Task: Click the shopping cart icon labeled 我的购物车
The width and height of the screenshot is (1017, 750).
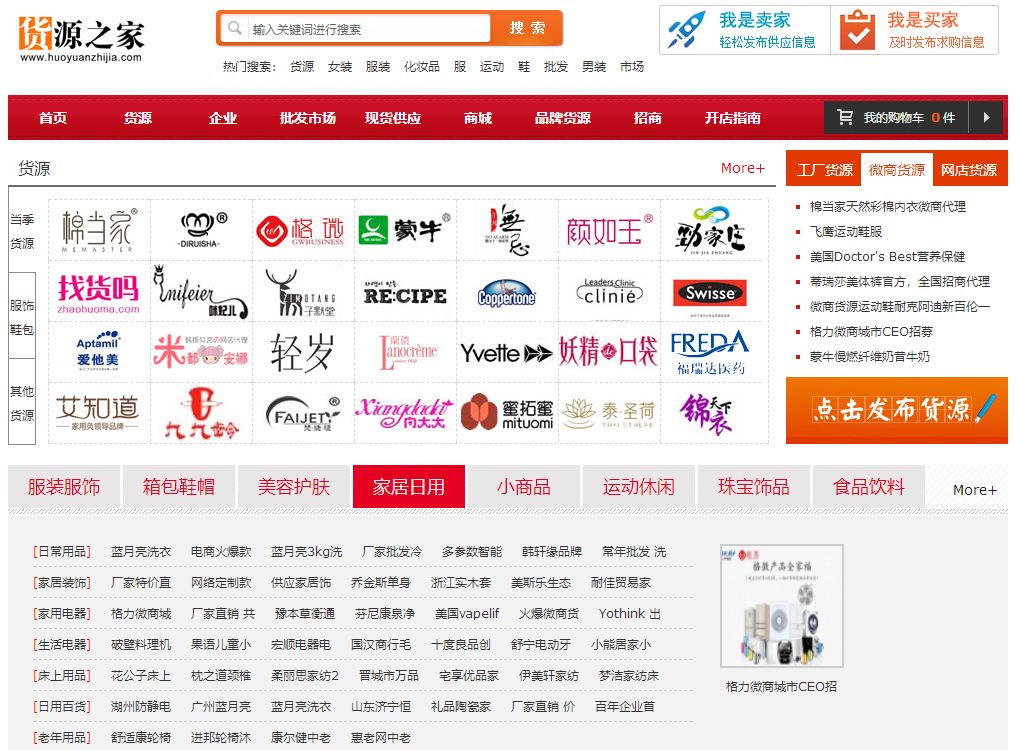Action: (846, 117)
